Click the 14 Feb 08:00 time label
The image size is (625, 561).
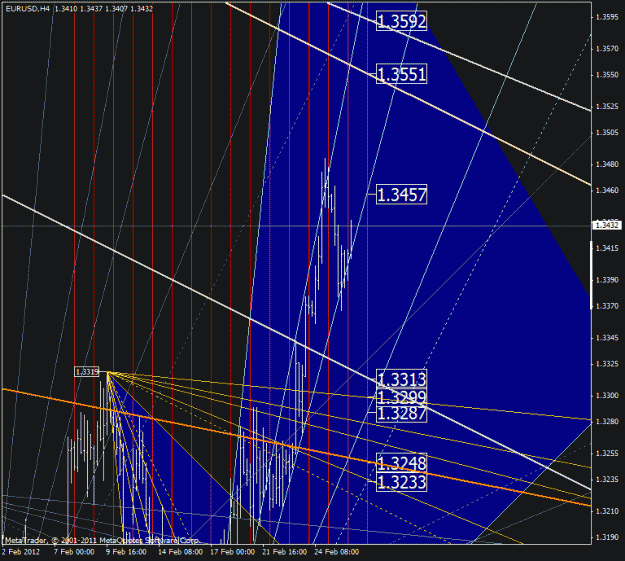pyautogui.click(x=180, y=552)
